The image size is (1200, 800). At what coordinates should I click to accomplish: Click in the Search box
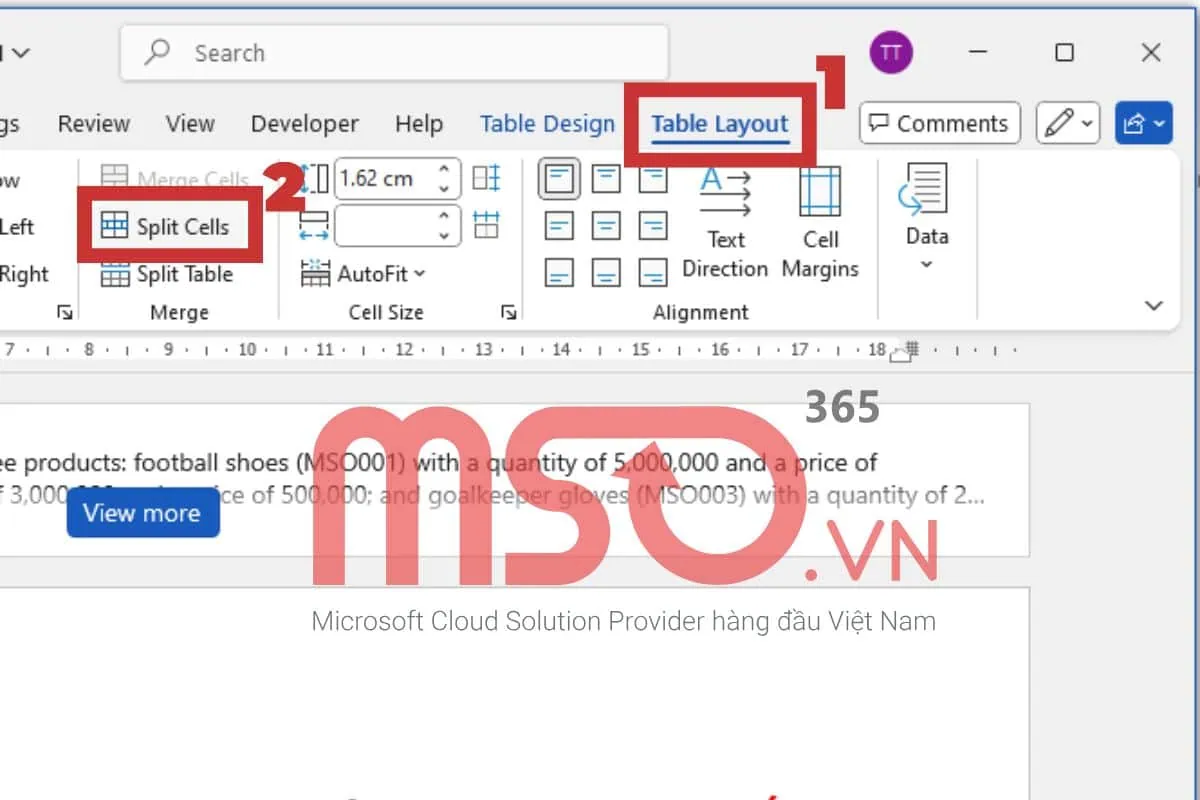point(394,53)
